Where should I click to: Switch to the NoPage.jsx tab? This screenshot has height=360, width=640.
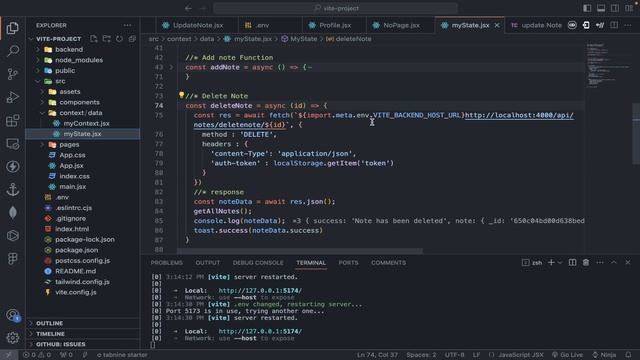[396, 25]
